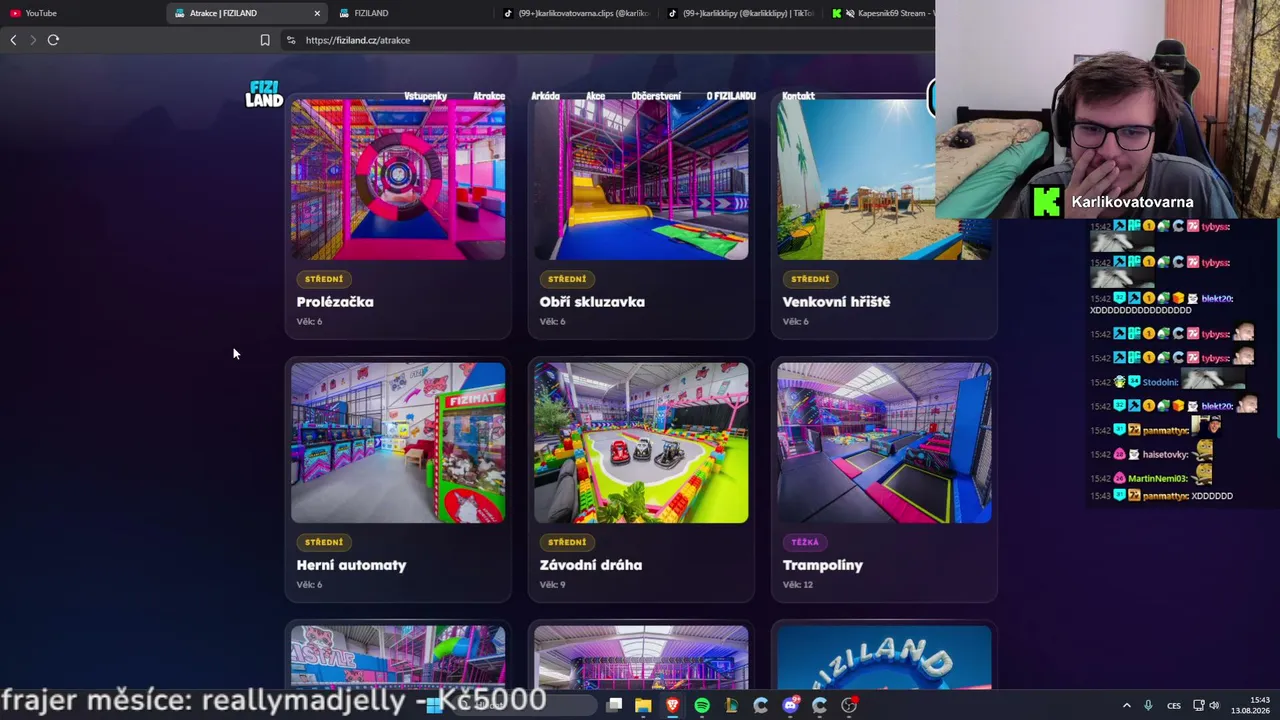
Task: Click the STŘEDNÍ badge on Venkovní hřiště card
Action: tap(810, 279)
